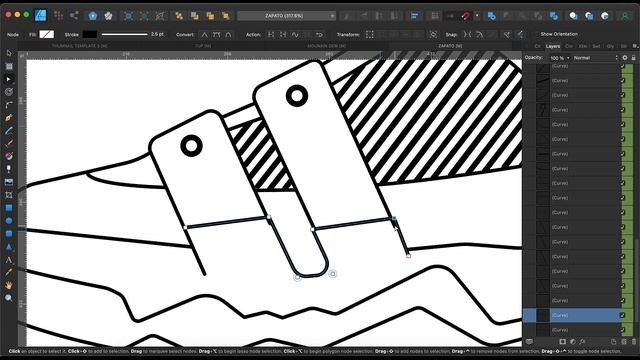The height and width of the screenshot is (360, 640).
Task: Select the Triangle shape tool
Action: (9, 247)
